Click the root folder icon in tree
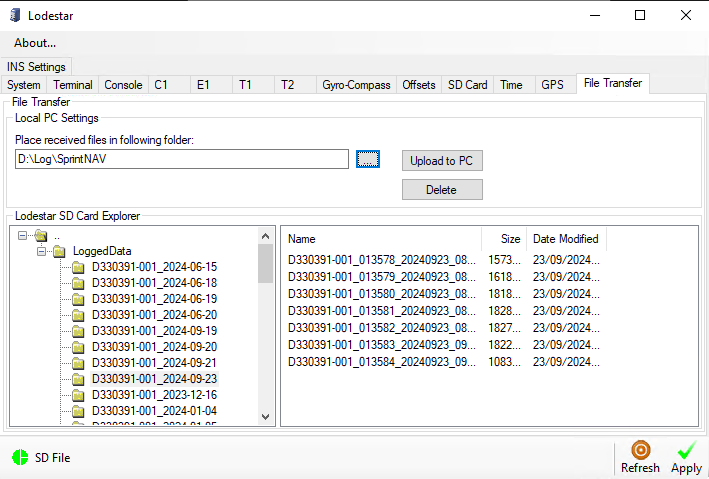Screen dimensions: 709x479 41,236
